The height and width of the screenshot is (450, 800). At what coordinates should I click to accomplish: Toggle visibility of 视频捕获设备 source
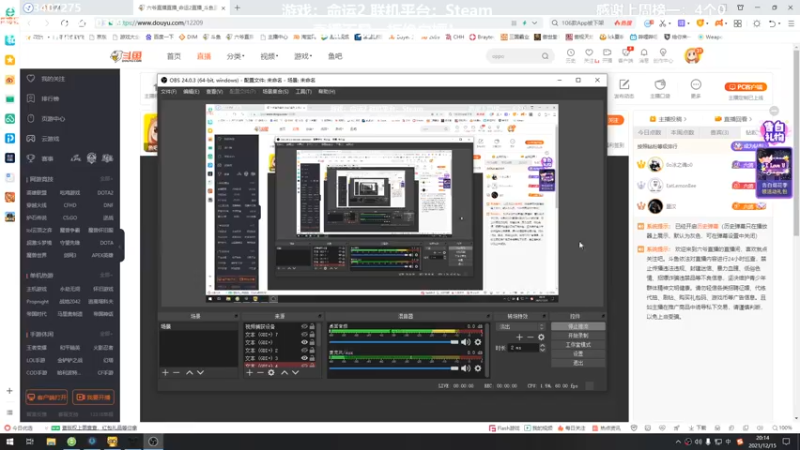[304, 327]
